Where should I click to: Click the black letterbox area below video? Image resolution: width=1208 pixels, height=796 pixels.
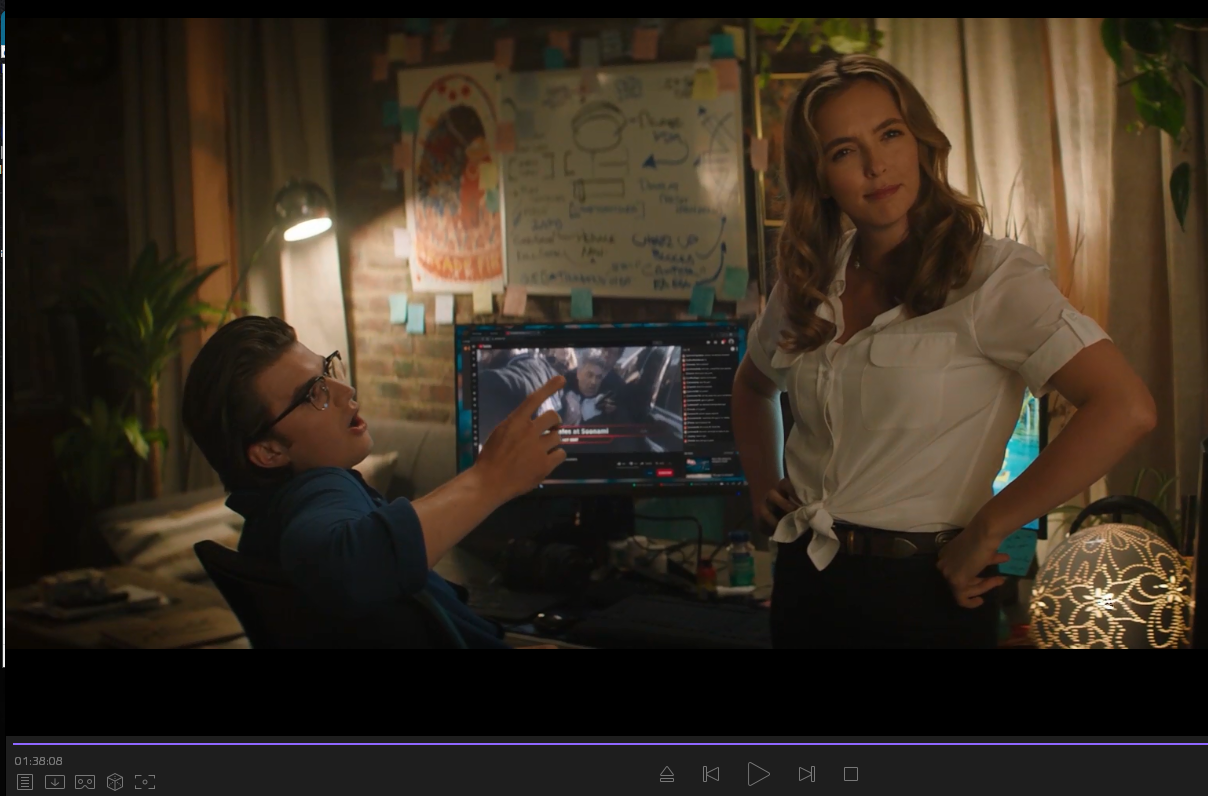[600, 692]
